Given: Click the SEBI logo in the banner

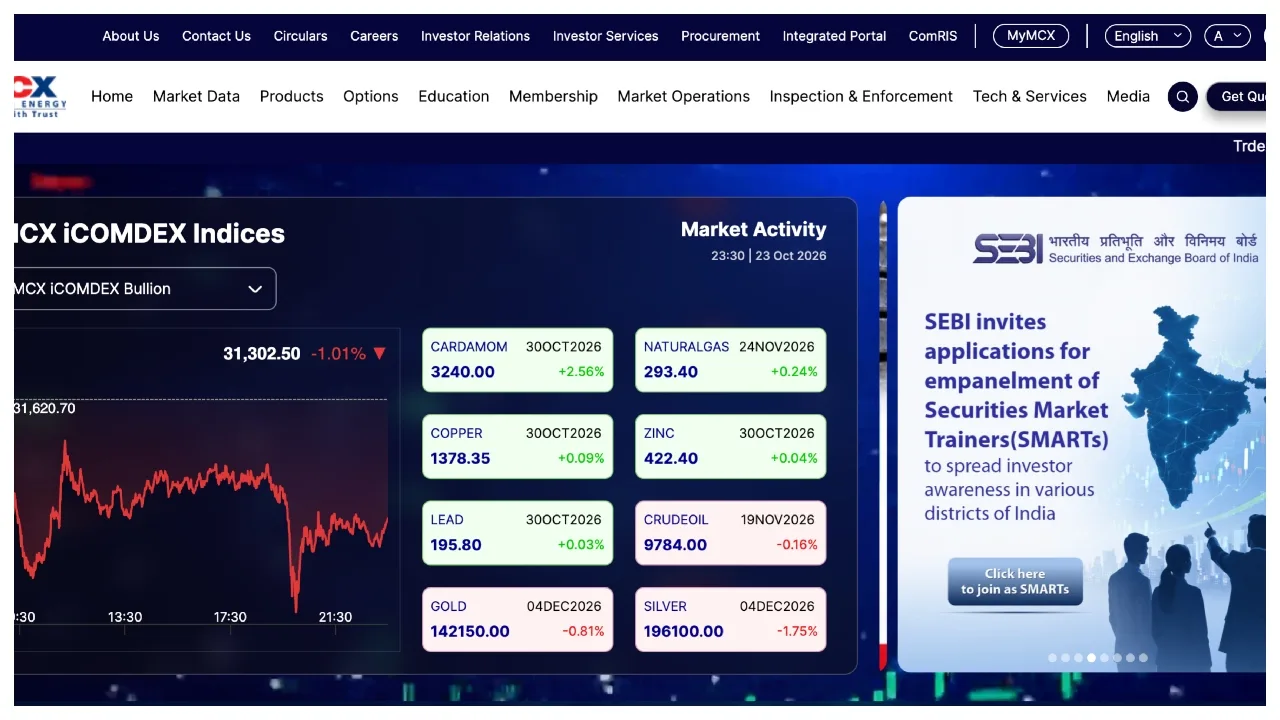Looking at the screenshot, I should 1115,248.
